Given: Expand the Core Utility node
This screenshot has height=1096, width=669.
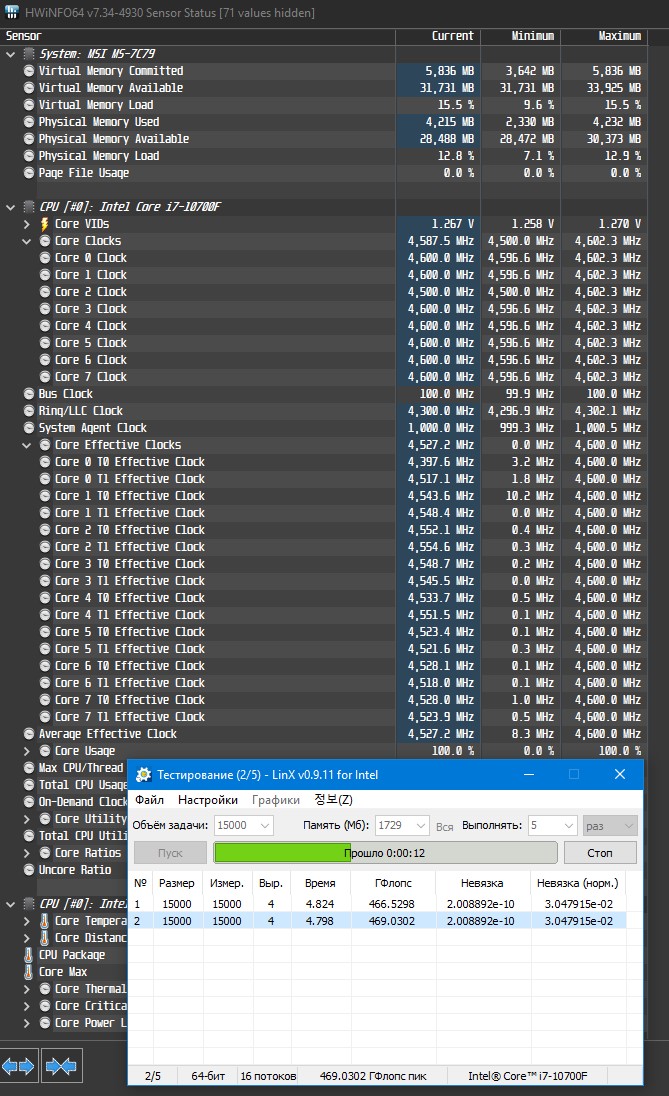Looking at the screenshot, I should coord(27,819).
